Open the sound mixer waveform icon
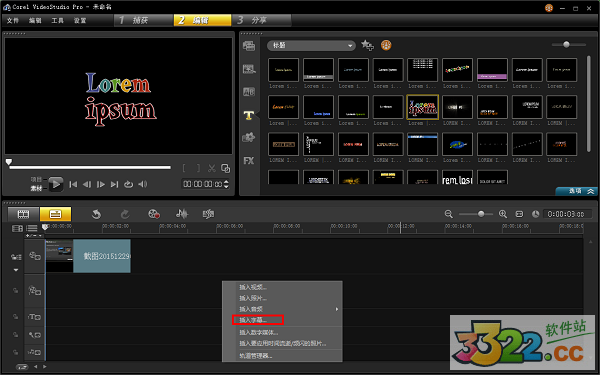The height and width of the screenshot is (375, 600). pos(182,214)
